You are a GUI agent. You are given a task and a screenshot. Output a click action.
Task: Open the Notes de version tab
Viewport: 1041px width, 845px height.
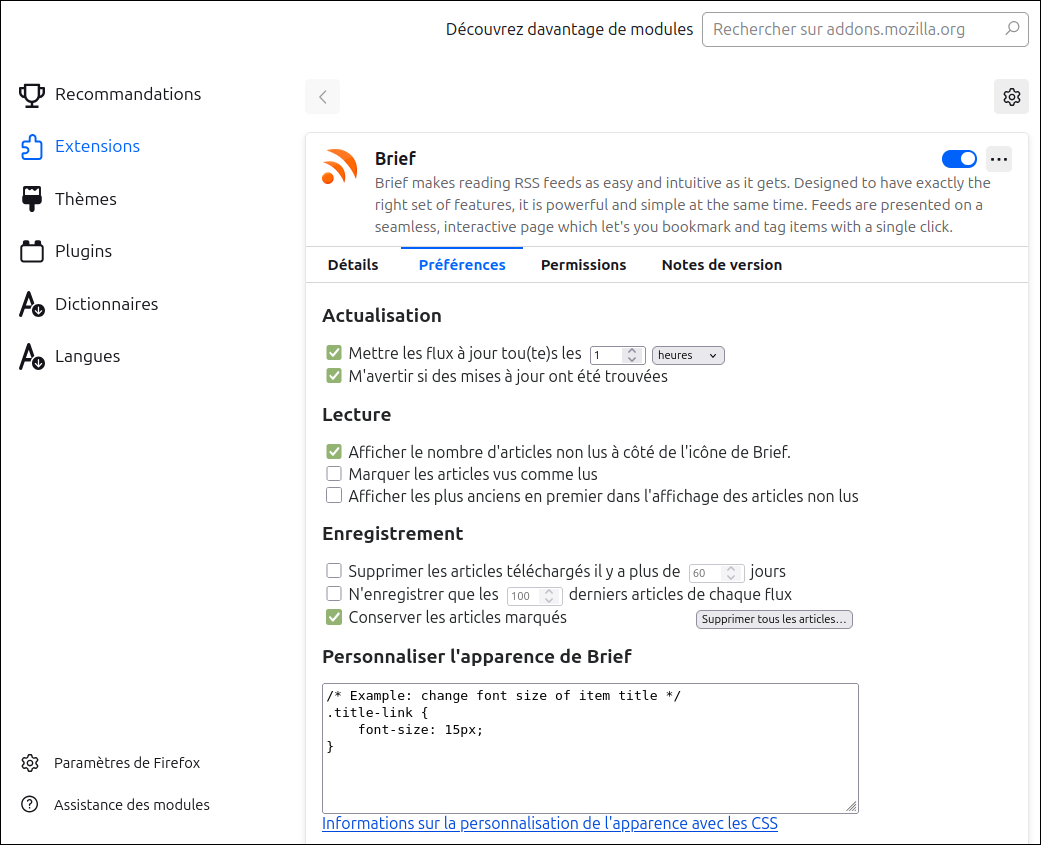(722, 265)
